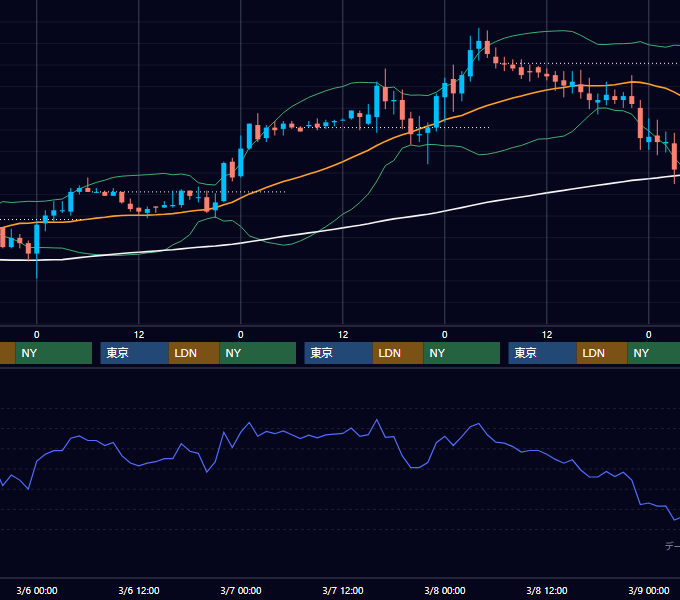Select the 東京 session block on 3/6
This screenshot has width=680, height=600.
coord(134,353)
